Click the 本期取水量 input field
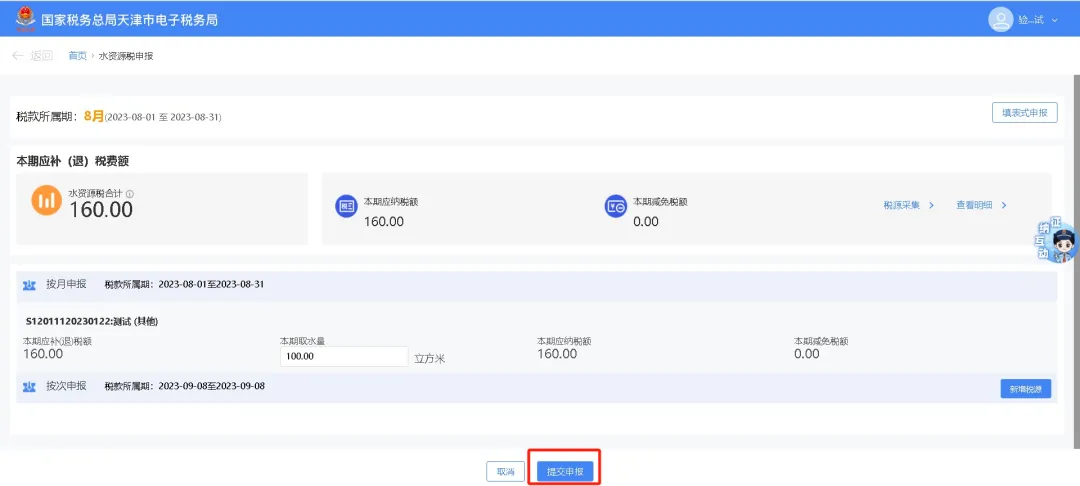The height and width of the screenshot is (486, 1080). click(344, 356)
